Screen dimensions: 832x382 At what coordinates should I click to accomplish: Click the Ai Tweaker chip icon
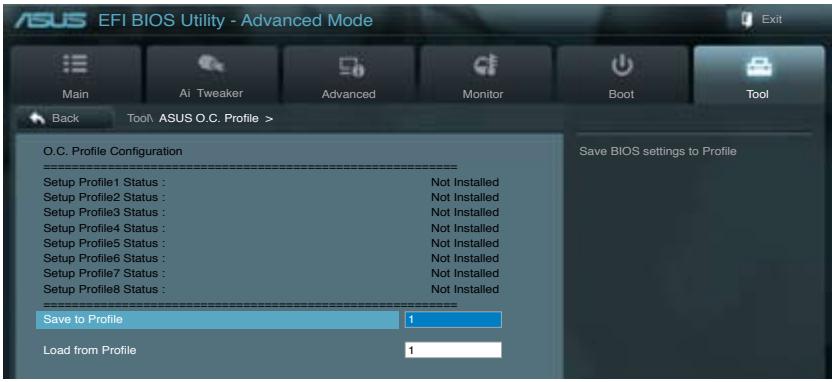(211, 64)
